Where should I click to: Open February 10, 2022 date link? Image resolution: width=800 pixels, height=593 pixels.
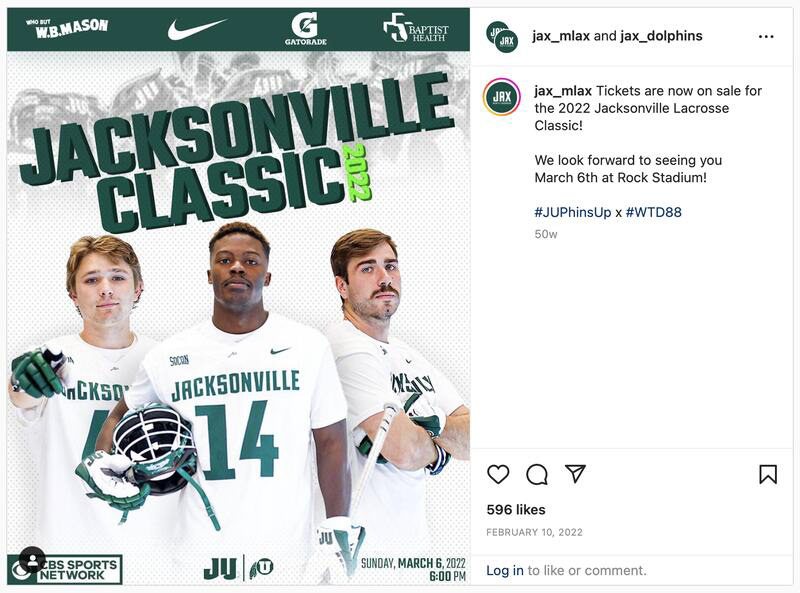pos(534,532)
